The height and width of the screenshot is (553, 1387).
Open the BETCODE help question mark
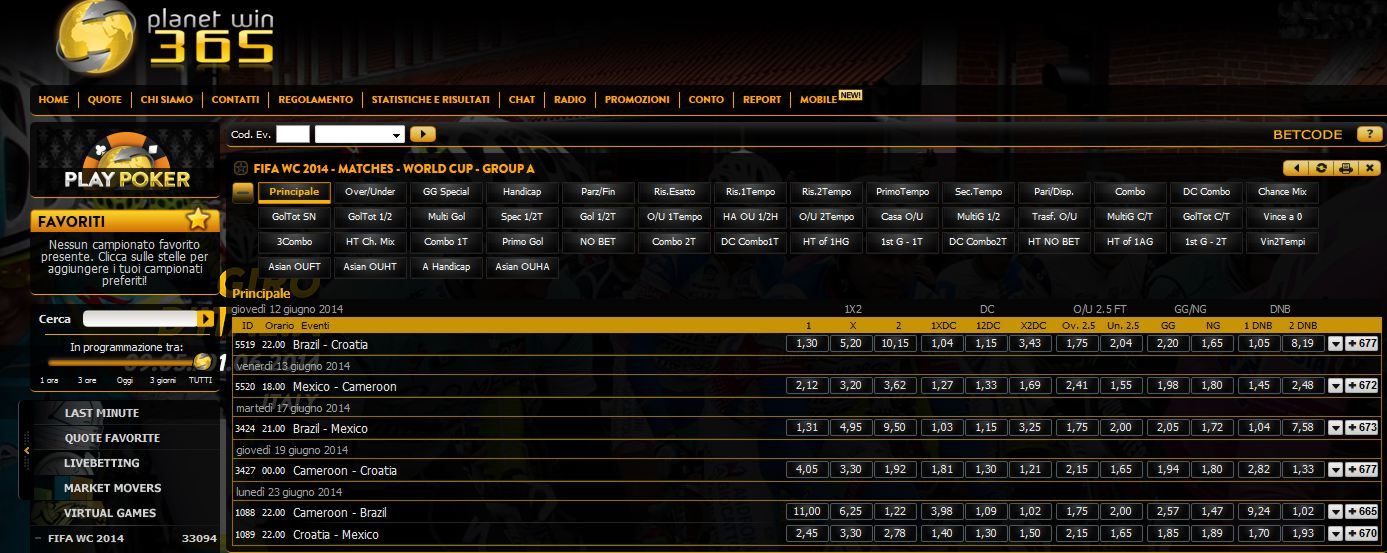tap(1369, 134)
